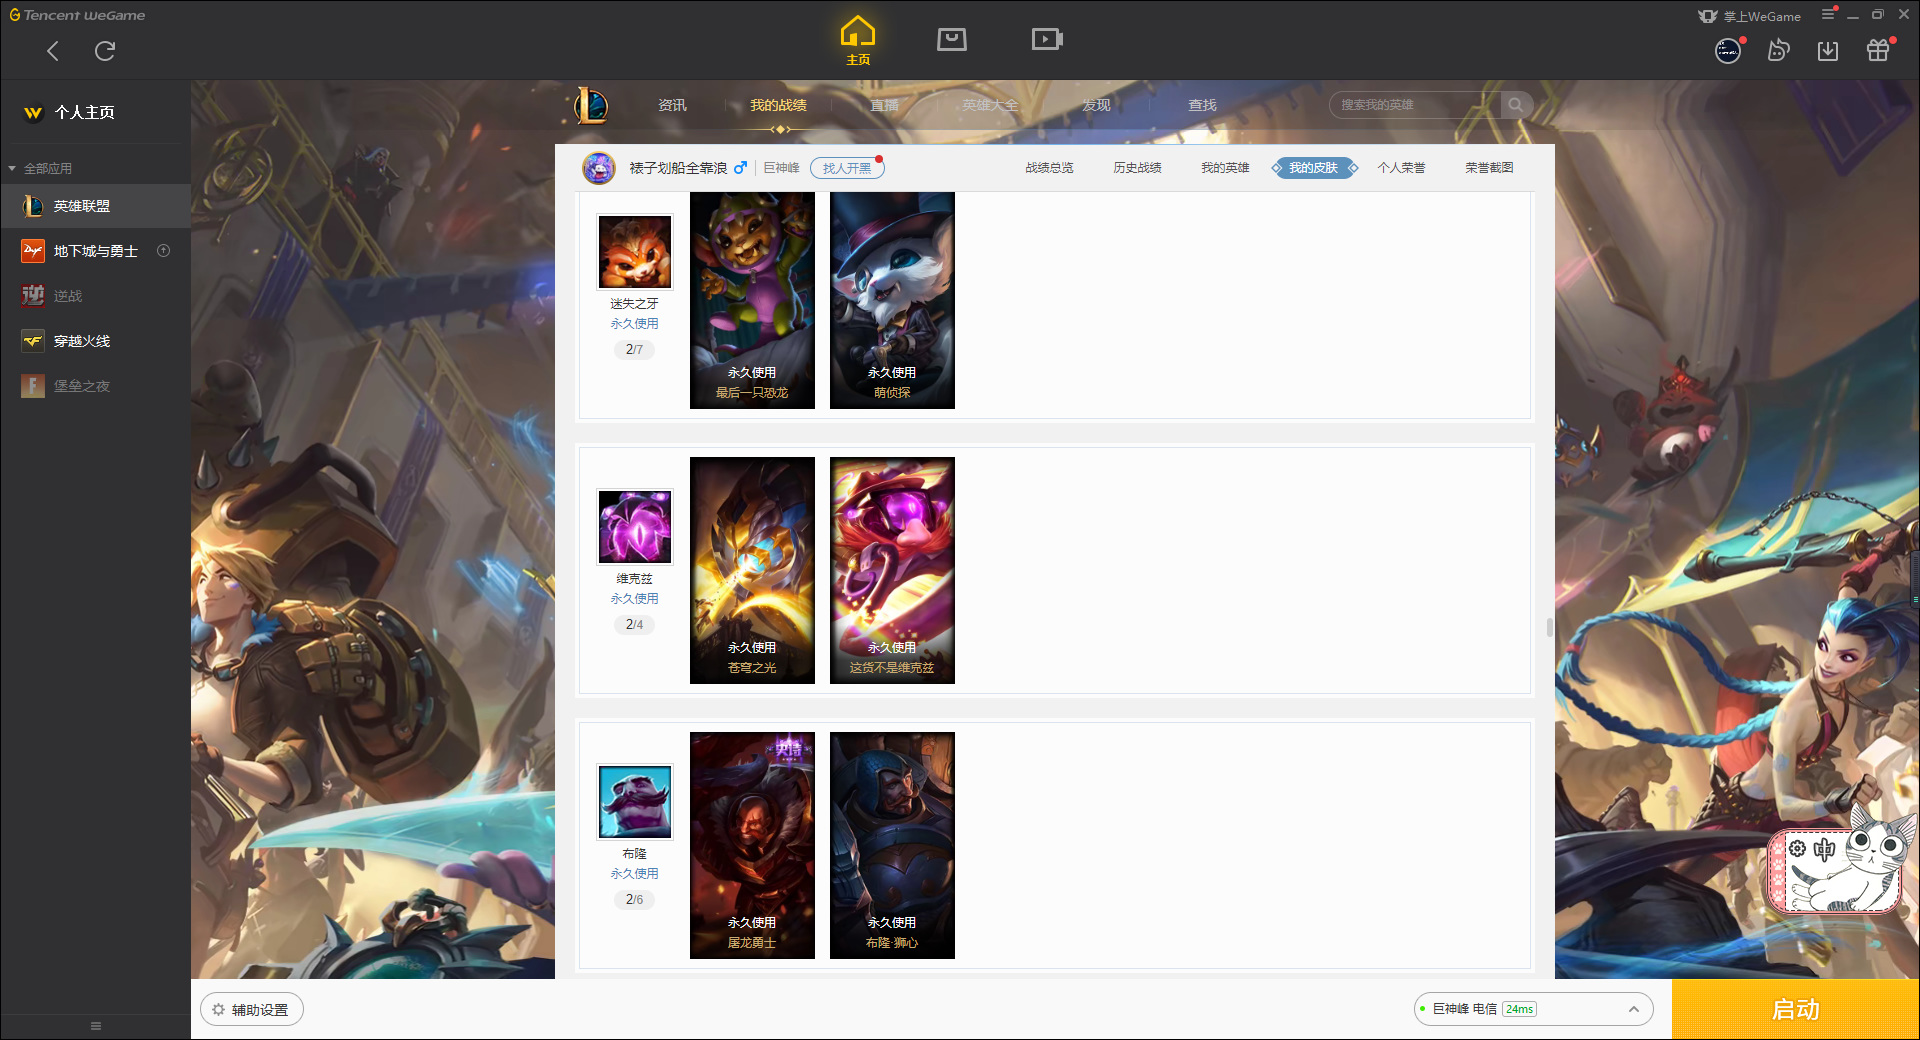Open the 最后一只恐龙 skin card
The width and height of the screenshot is (1920, 1040).
click(x=752, y=300)
